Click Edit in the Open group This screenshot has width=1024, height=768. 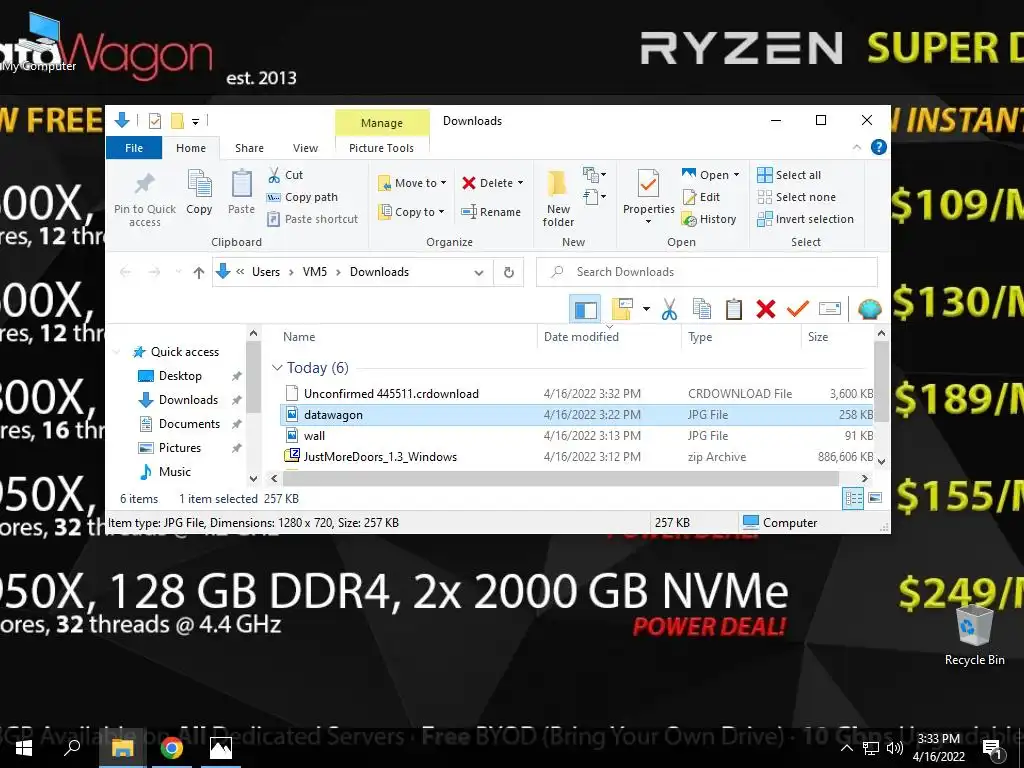[x=701, y=197]
